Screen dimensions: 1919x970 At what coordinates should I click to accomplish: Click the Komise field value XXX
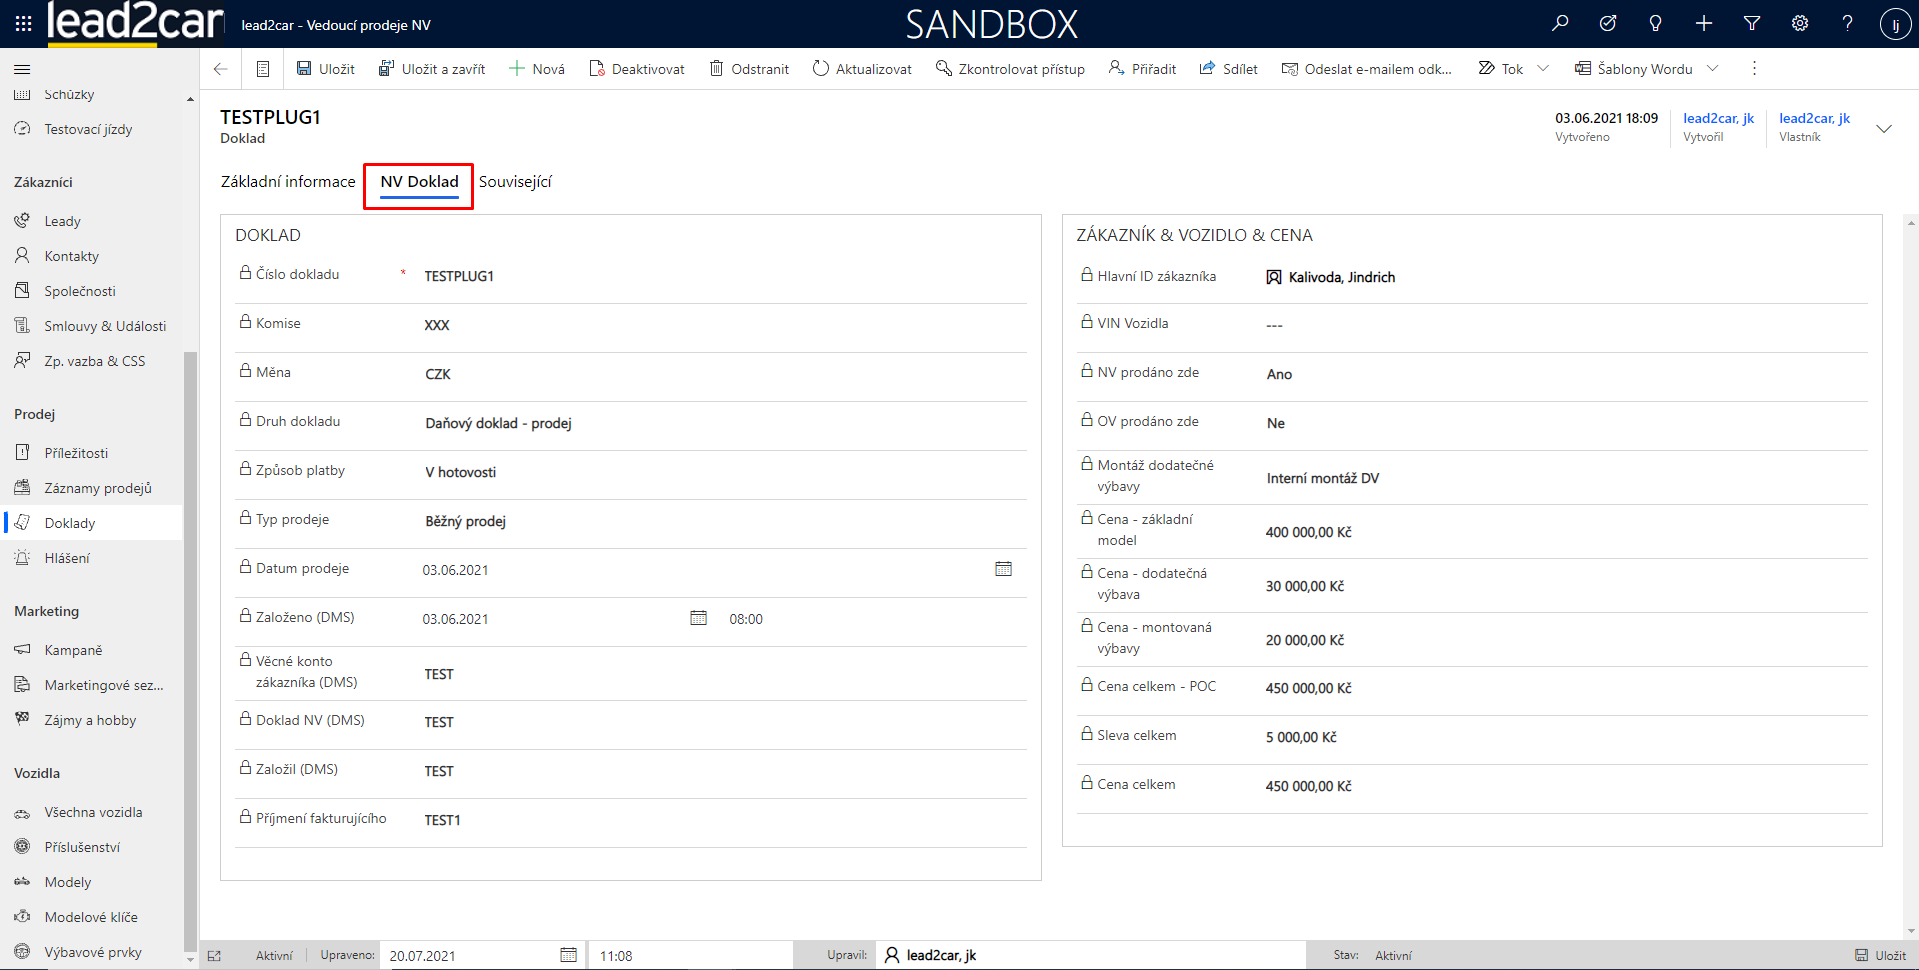pos(437,325)
